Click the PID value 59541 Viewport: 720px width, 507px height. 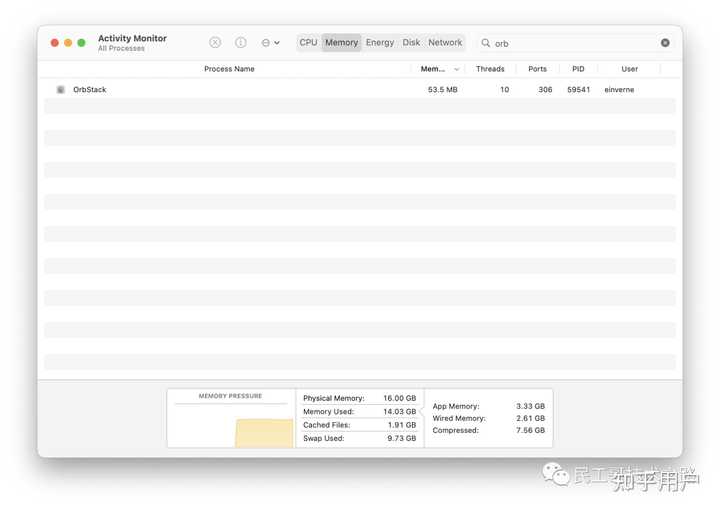coord(579,90)
